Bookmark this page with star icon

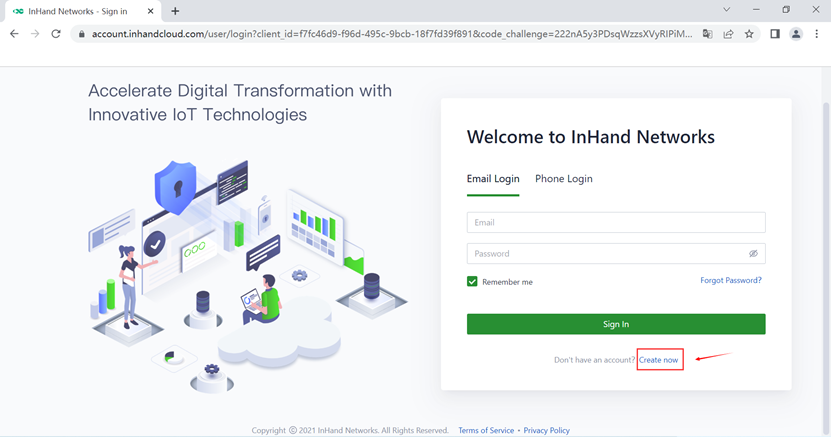click(749, 33)
